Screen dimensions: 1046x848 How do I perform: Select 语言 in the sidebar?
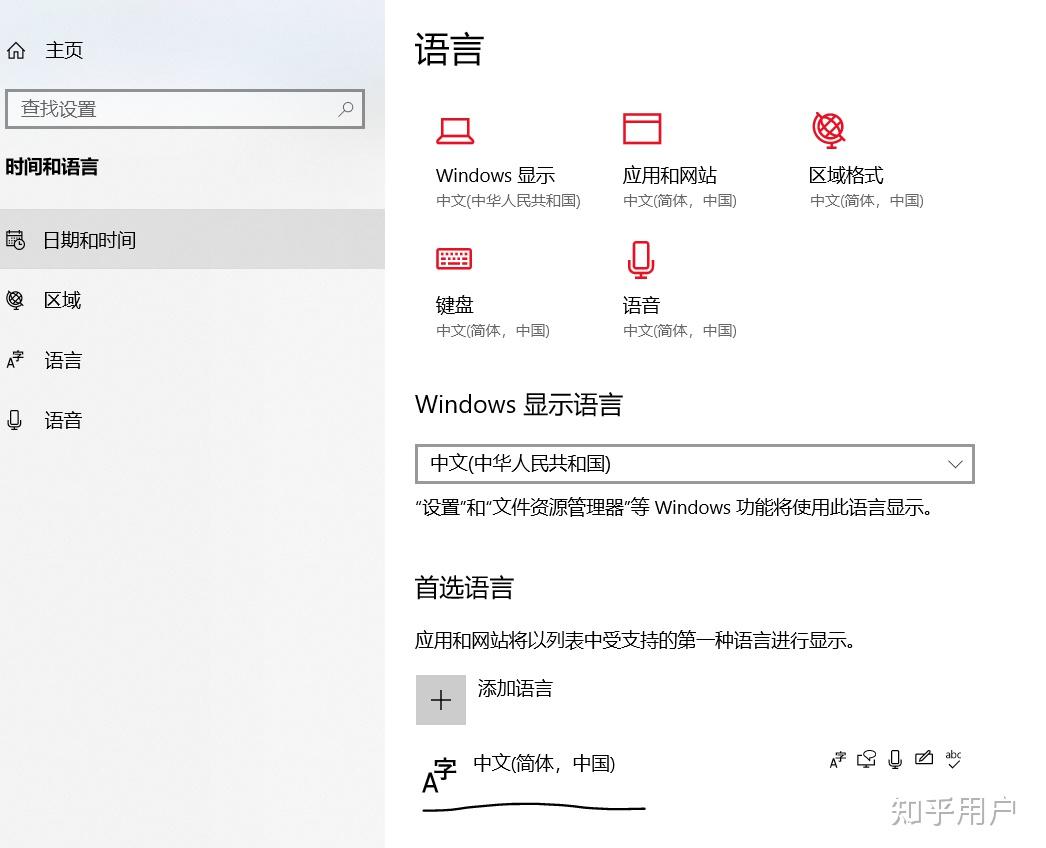pos(192,360)
